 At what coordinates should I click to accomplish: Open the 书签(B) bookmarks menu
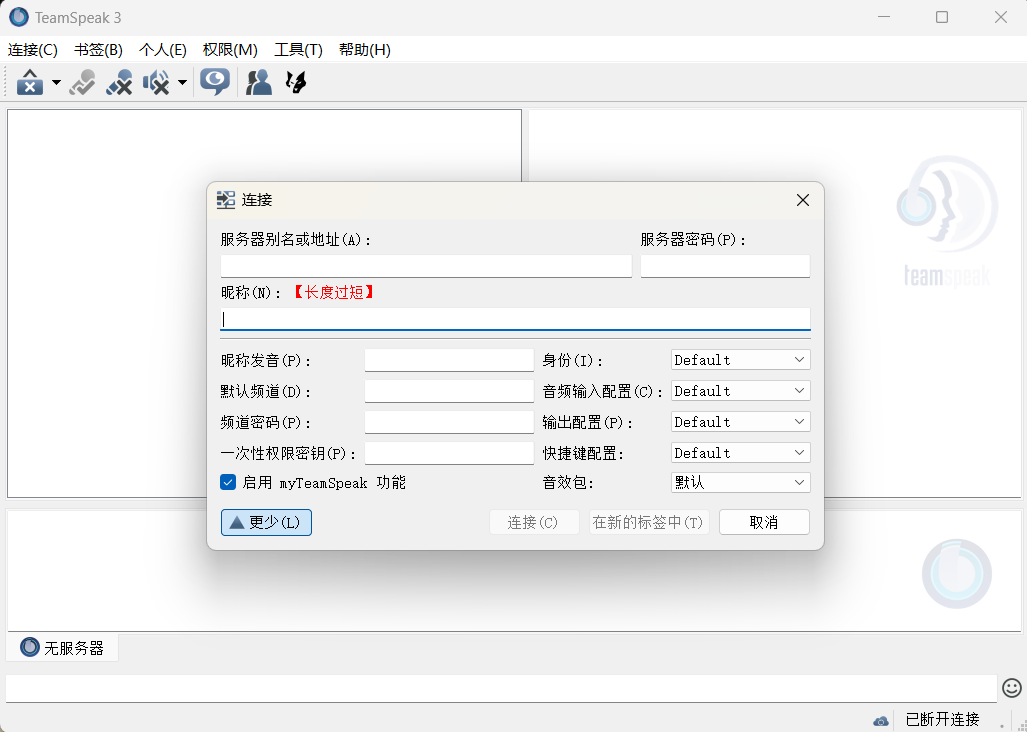pyautogui.click(x=98, y=50)
